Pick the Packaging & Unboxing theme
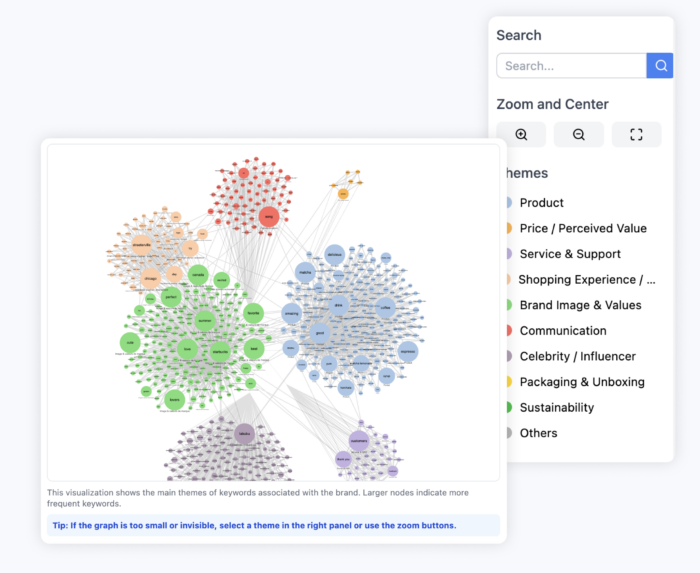Viewport: 700px width, 573px height. coord(582,382)
